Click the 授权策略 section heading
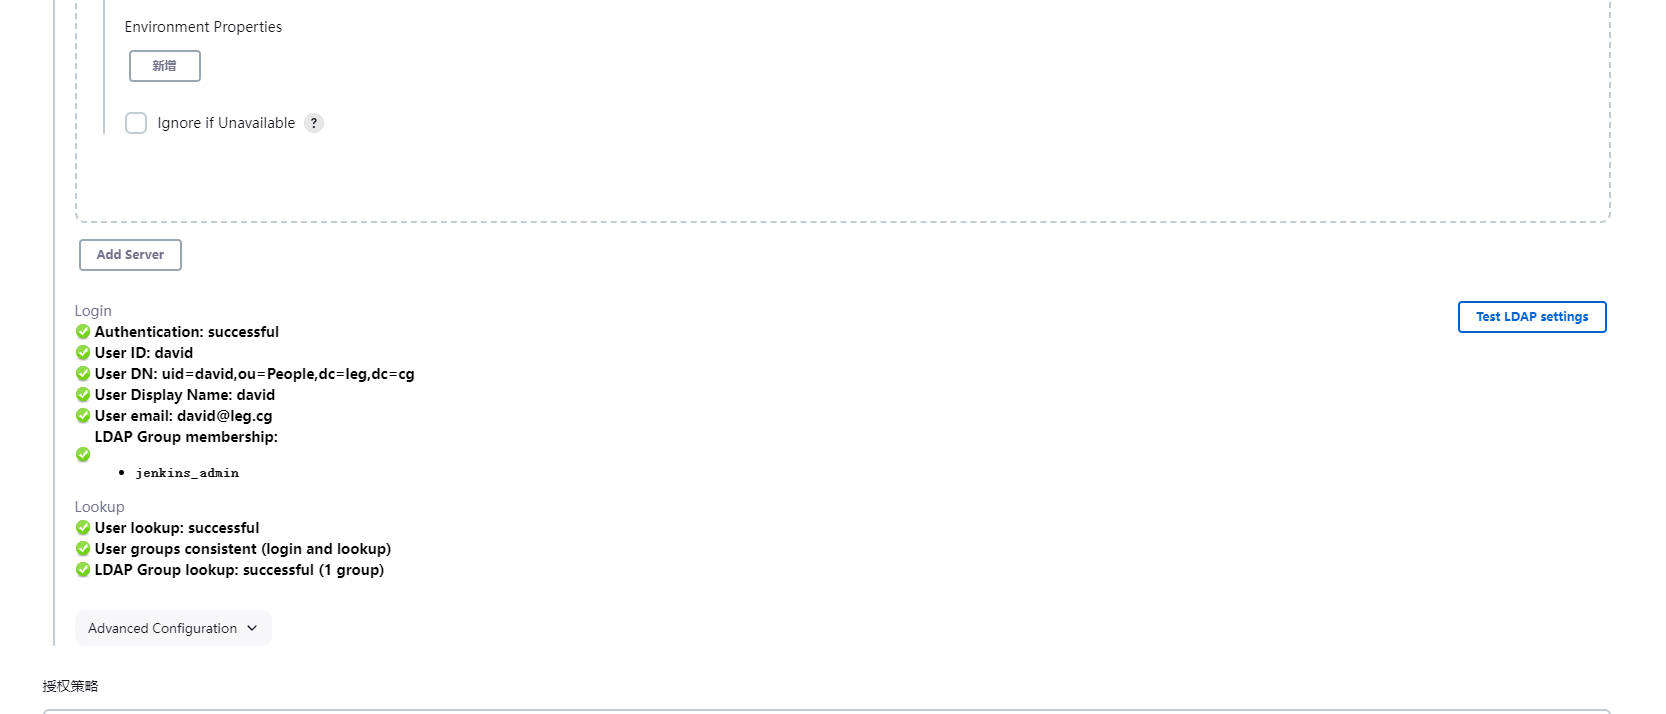Viewport: 1666px width, 714px height. [70, 686]
